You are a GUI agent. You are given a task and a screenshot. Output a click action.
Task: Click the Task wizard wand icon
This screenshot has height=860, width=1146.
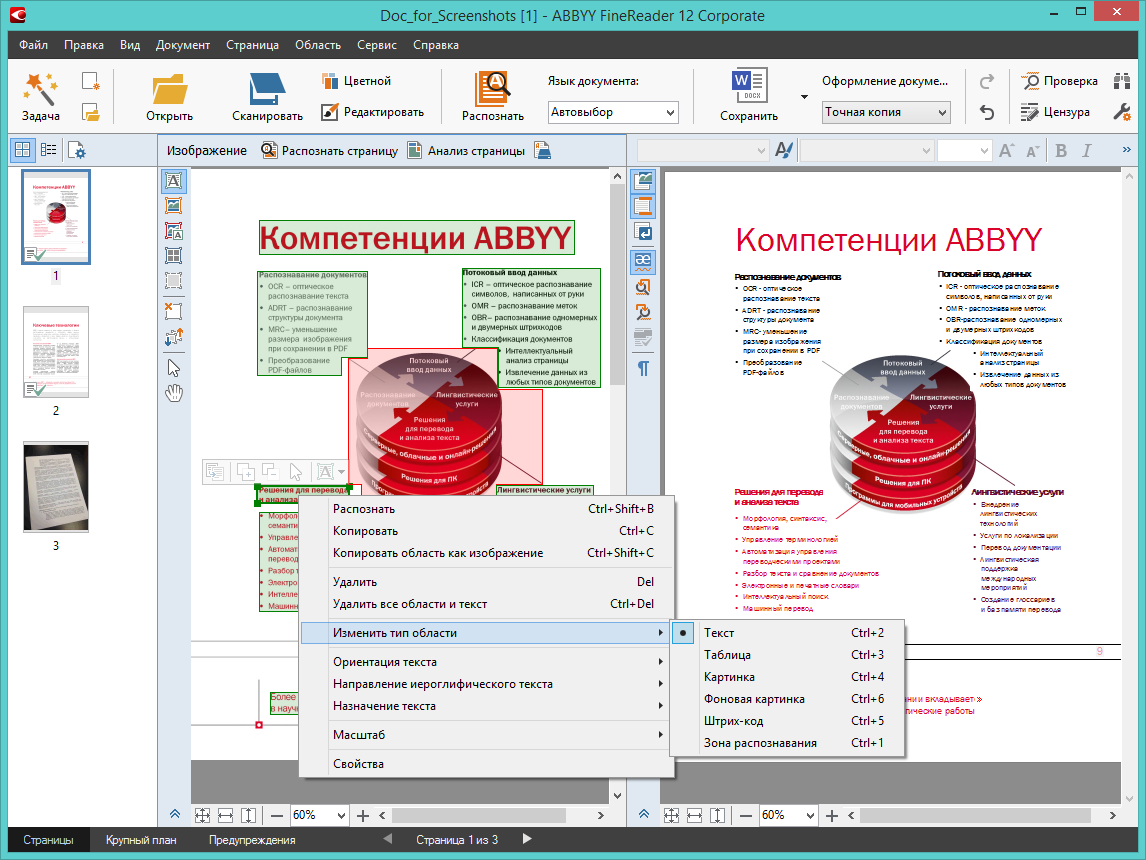coord(40,88)
